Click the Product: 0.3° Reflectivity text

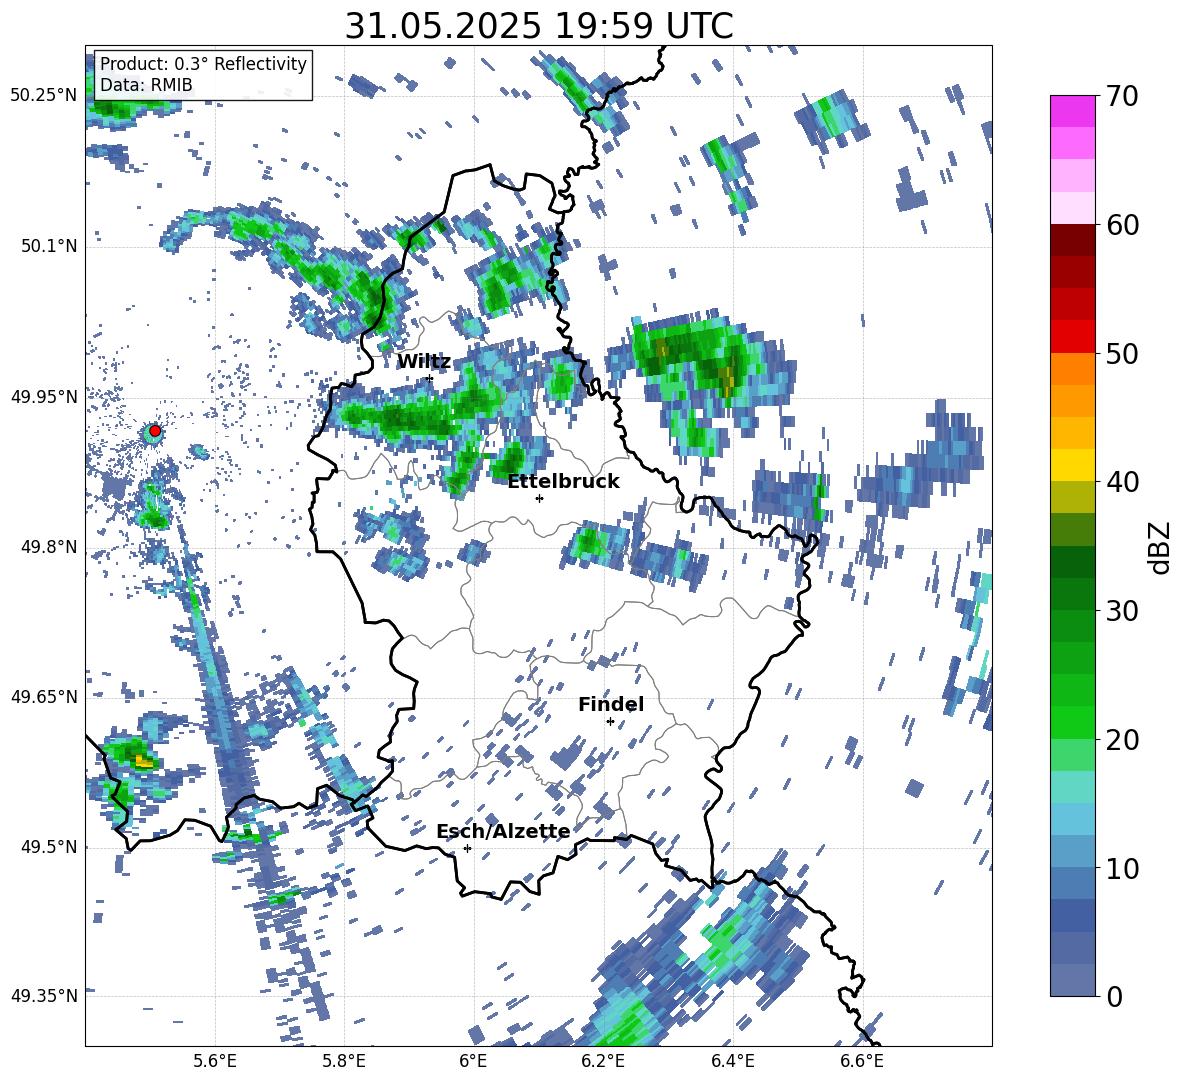[x=203, y=64]
